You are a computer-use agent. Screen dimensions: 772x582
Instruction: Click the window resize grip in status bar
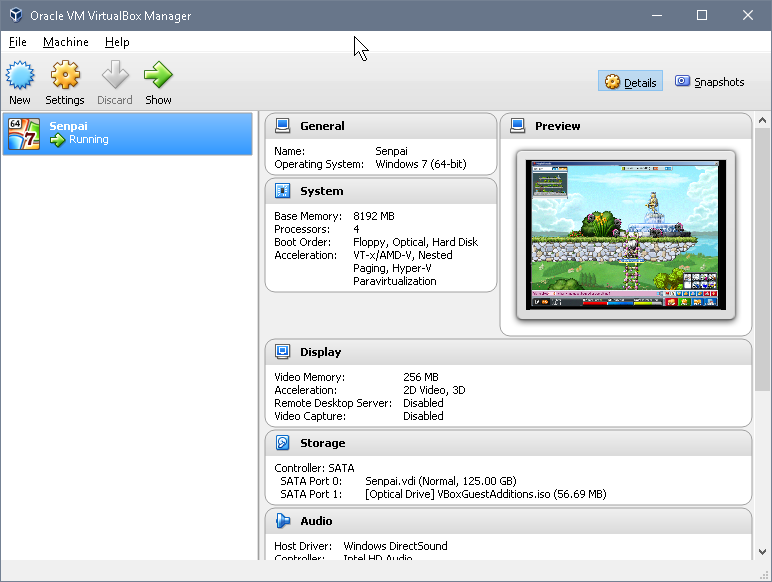[764, 575]
